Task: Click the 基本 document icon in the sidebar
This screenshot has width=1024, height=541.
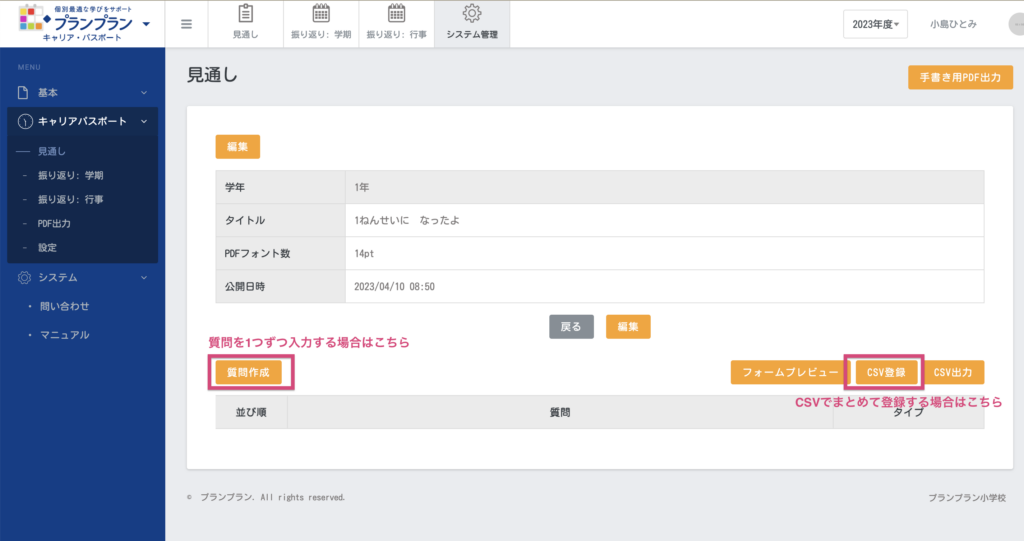Action: [23, 93]
